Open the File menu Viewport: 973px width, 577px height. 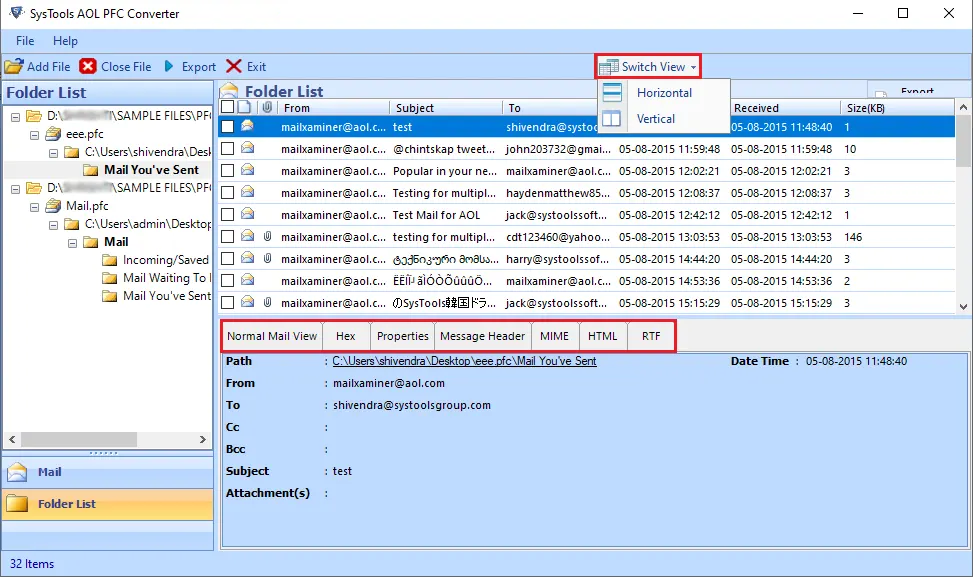point(25,41)
